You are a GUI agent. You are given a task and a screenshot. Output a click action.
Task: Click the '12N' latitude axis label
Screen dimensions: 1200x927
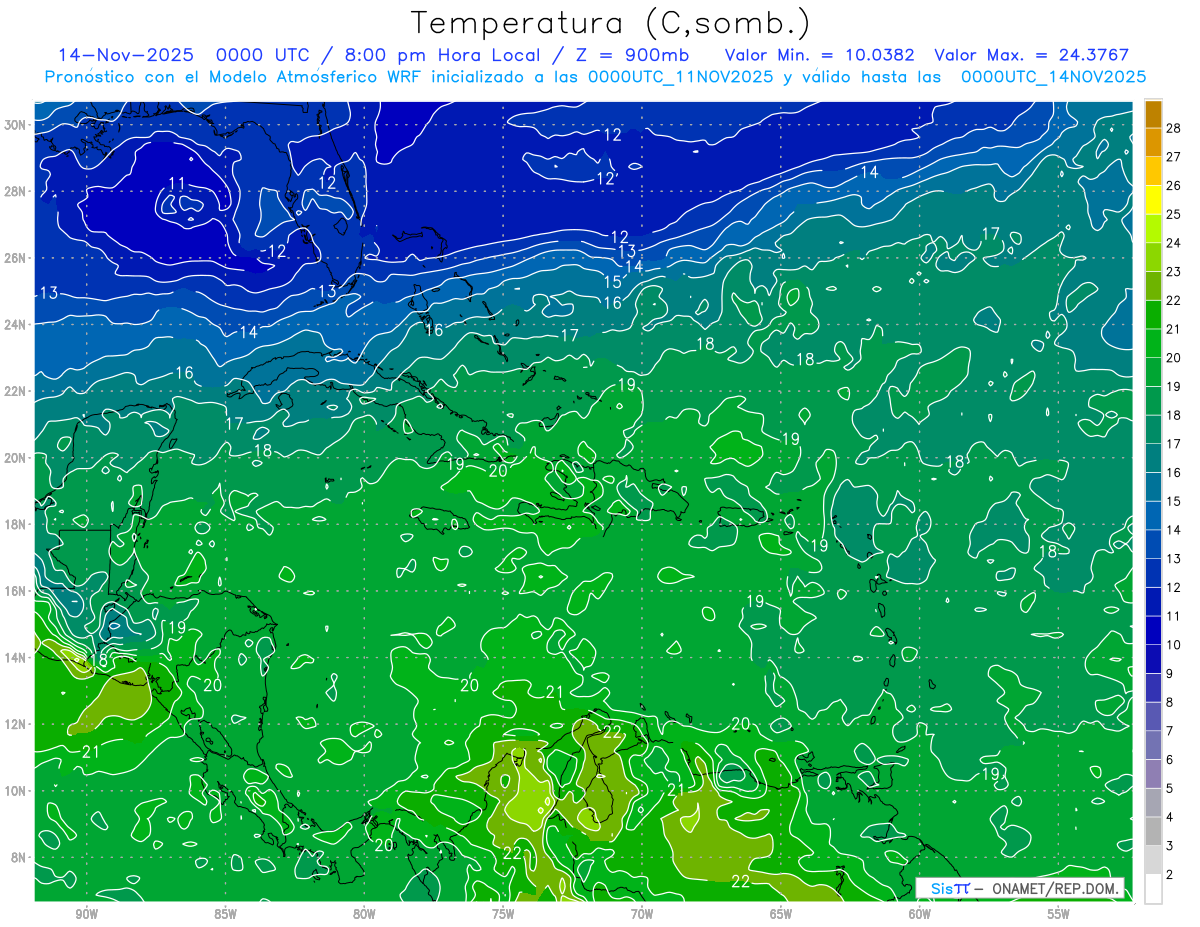click(x=15, y=724)
